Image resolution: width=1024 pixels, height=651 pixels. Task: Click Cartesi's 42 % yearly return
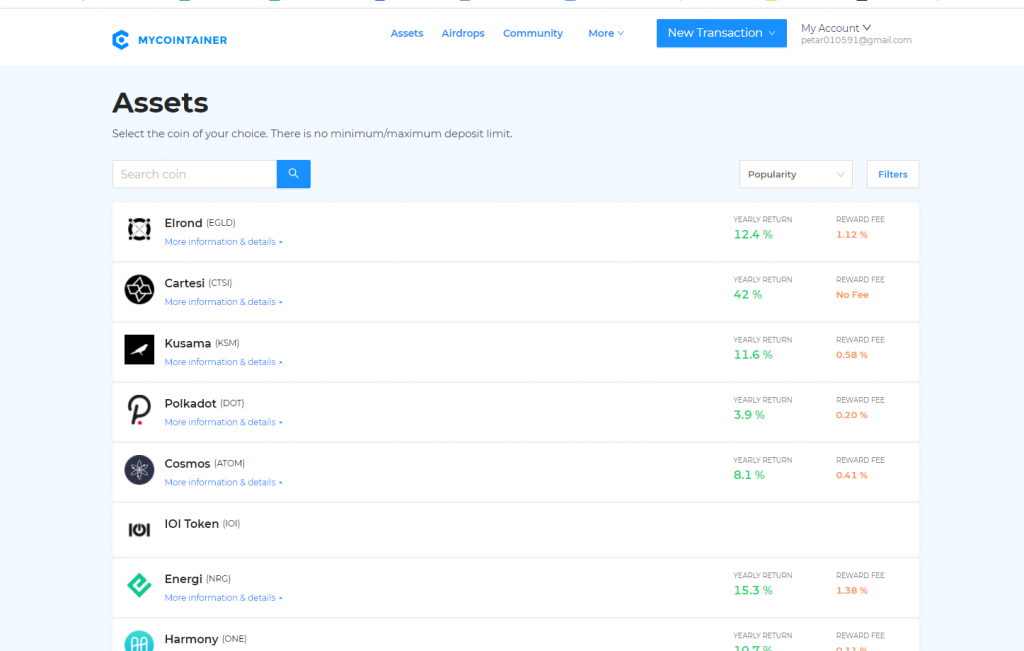click(748, 294)
